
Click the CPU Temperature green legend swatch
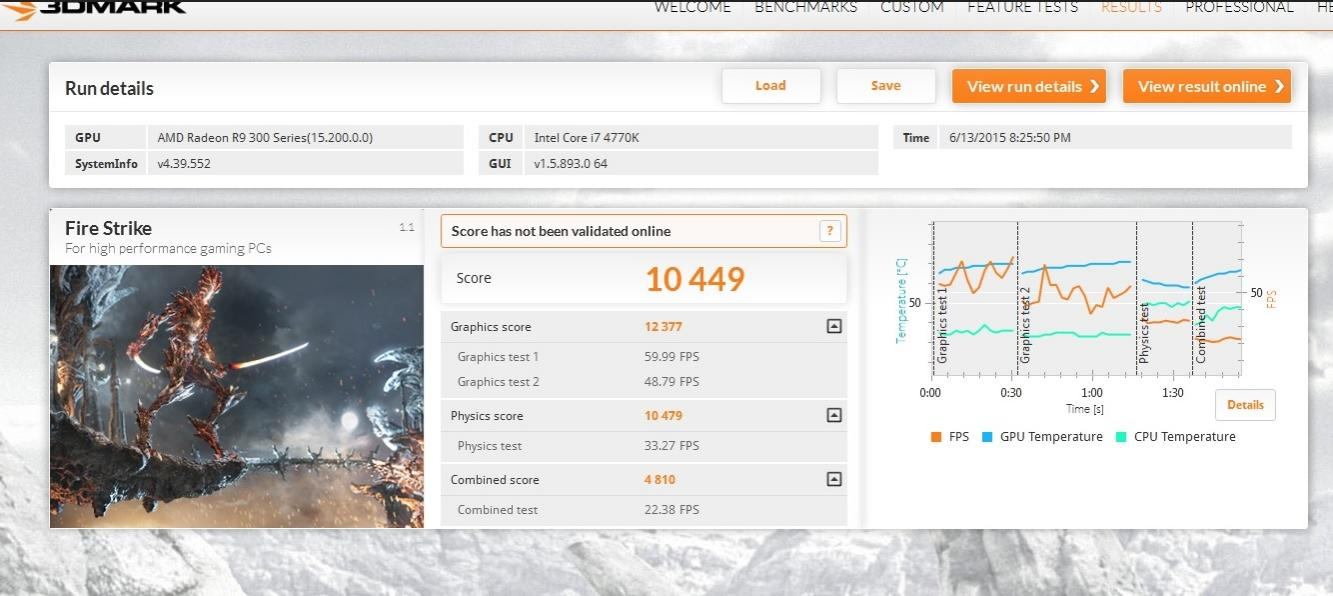(1121, 437)
